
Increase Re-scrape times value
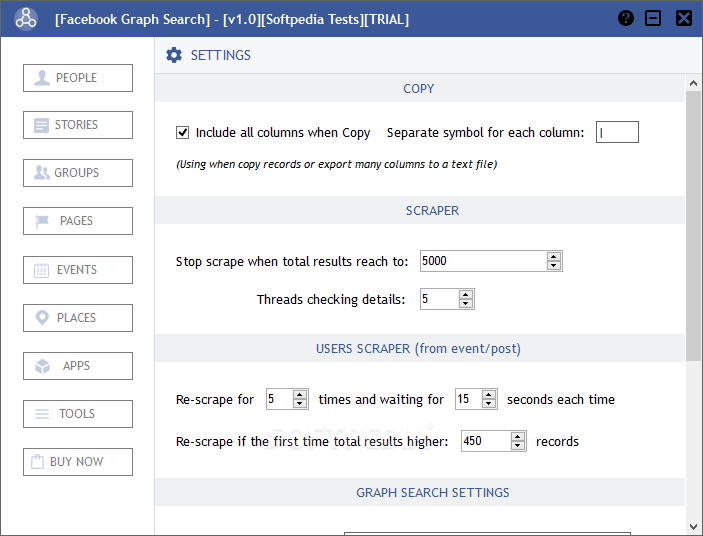click(299, 395)
